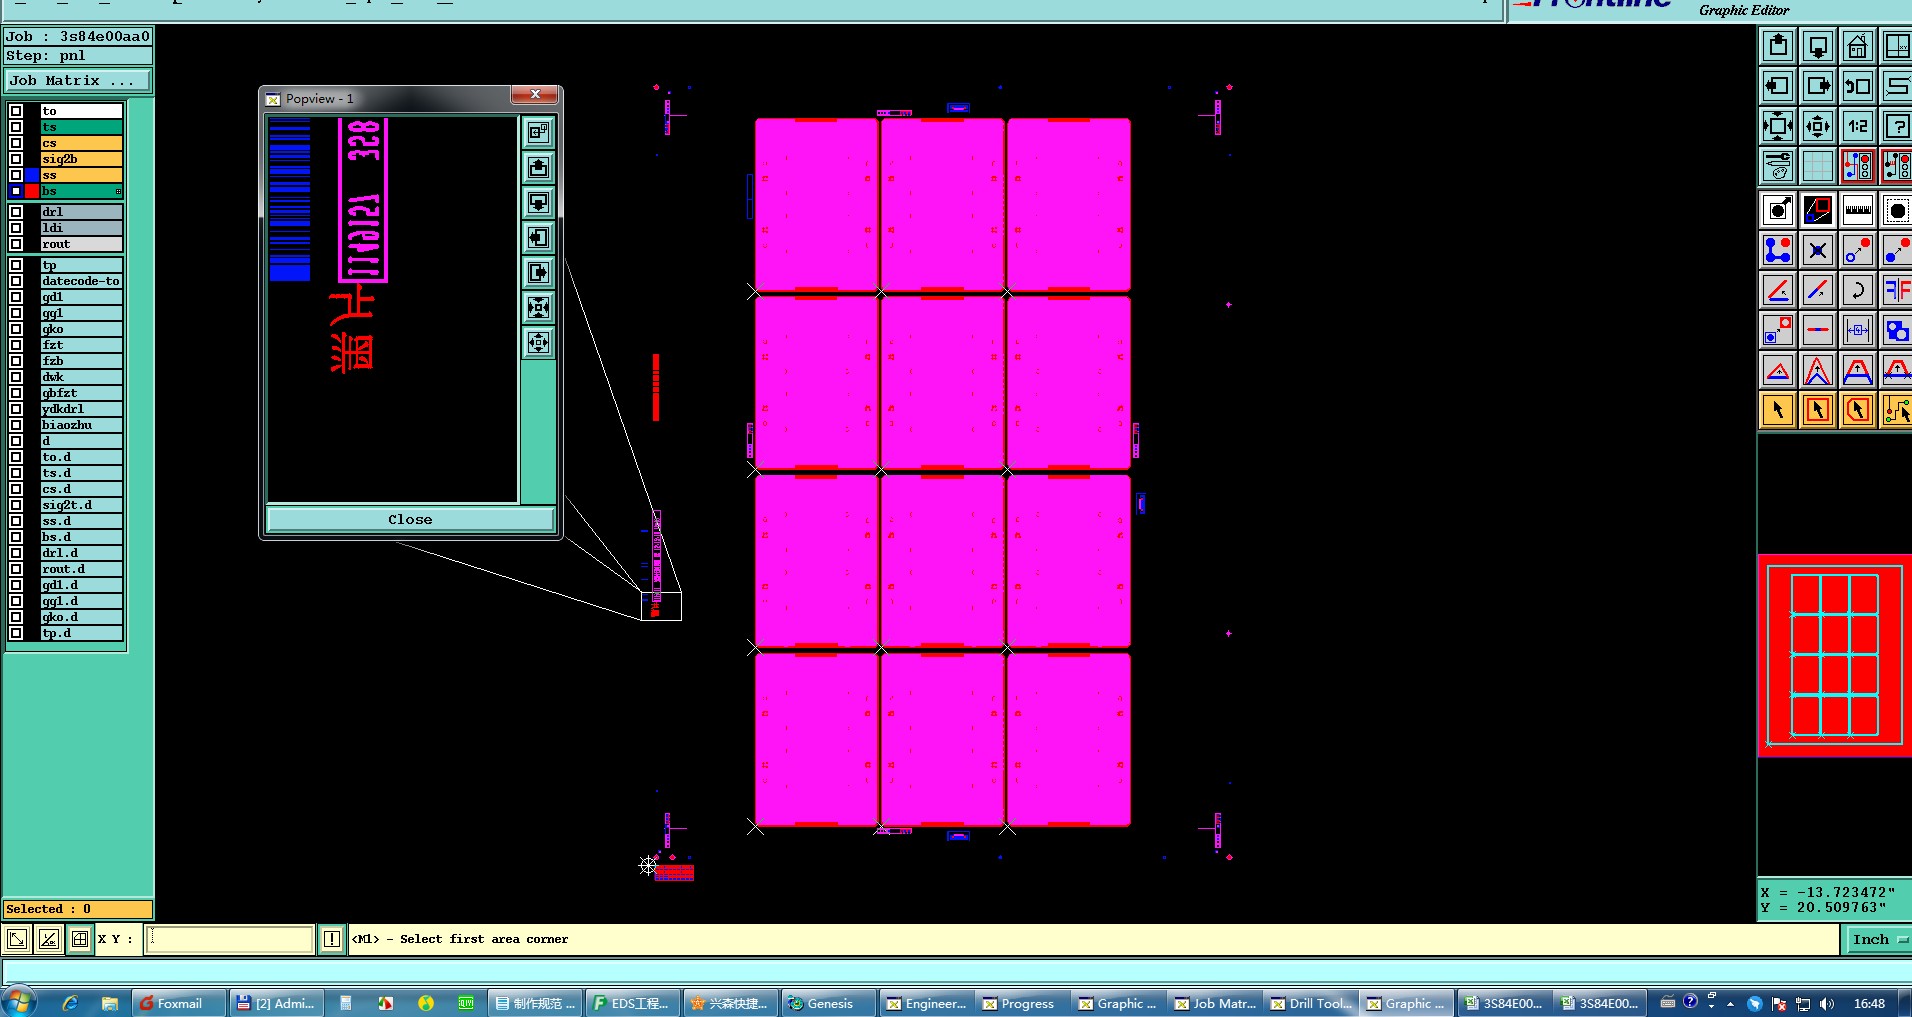Click the blue color swatch of layer ss
The image size is (1912, 1017).
pyautogui.click(x=32, y=175)
